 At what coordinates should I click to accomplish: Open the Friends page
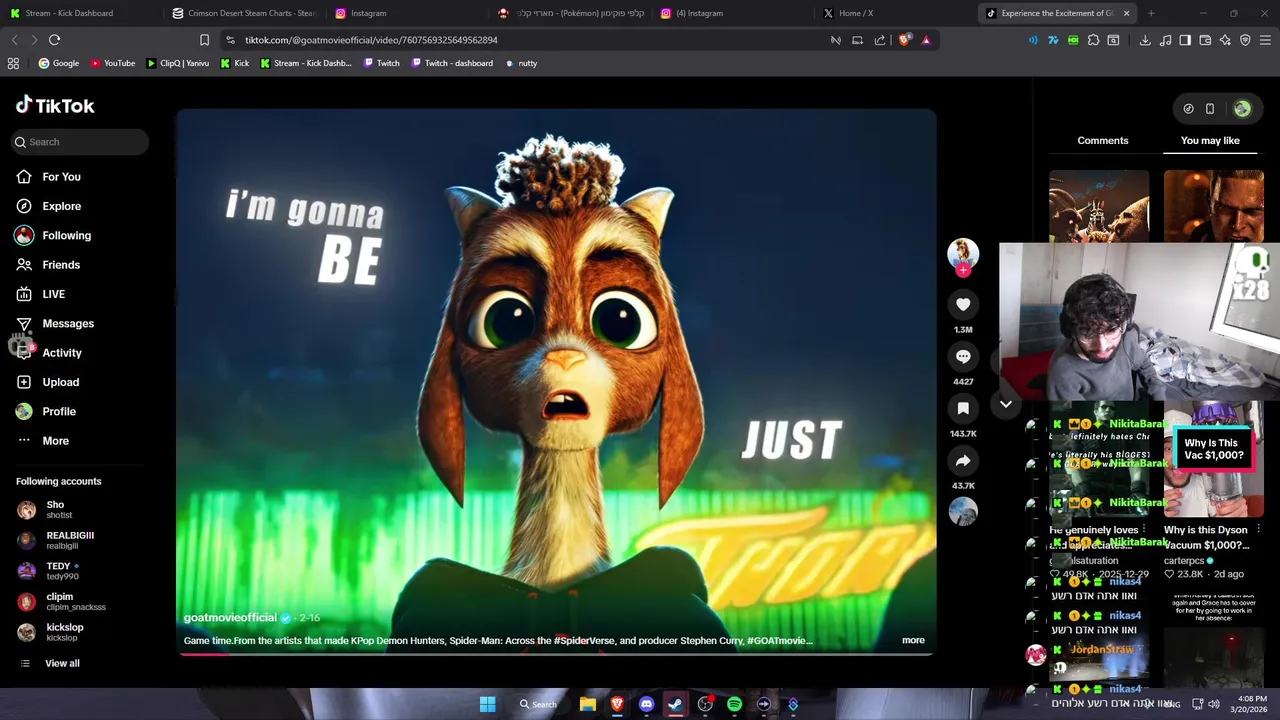(x=60, y=265)
